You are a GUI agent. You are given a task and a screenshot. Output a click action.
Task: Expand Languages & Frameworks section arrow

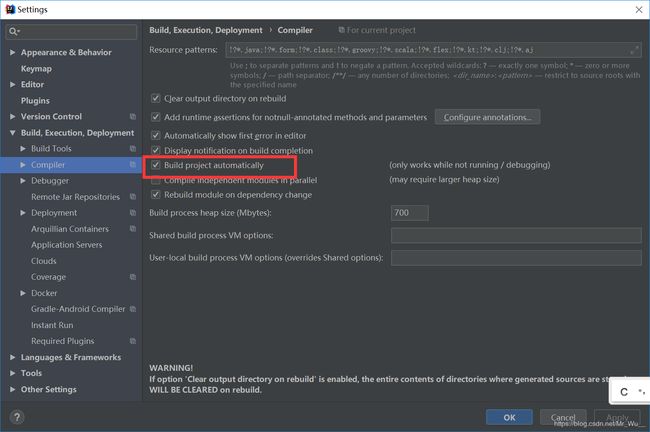(12, 357)
